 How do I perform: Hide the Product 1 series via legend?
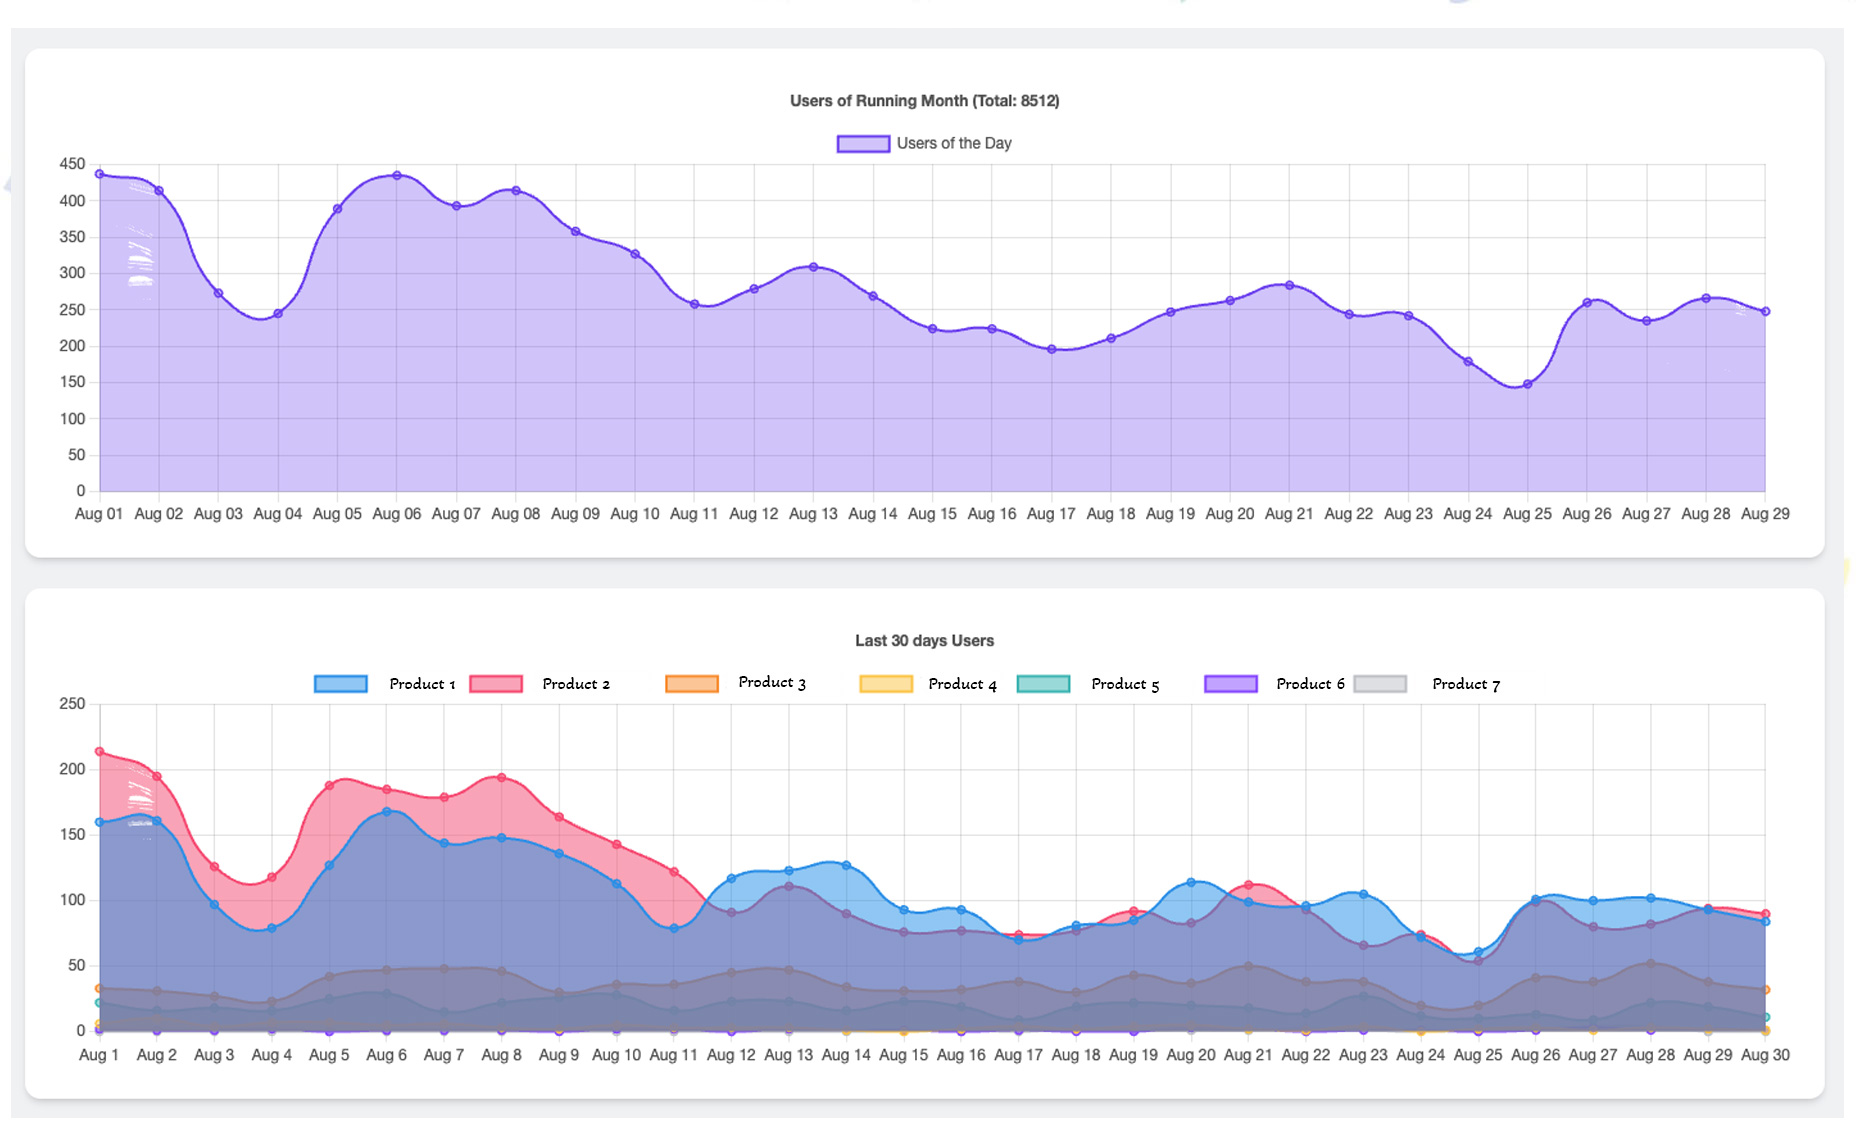click(340, 684)
